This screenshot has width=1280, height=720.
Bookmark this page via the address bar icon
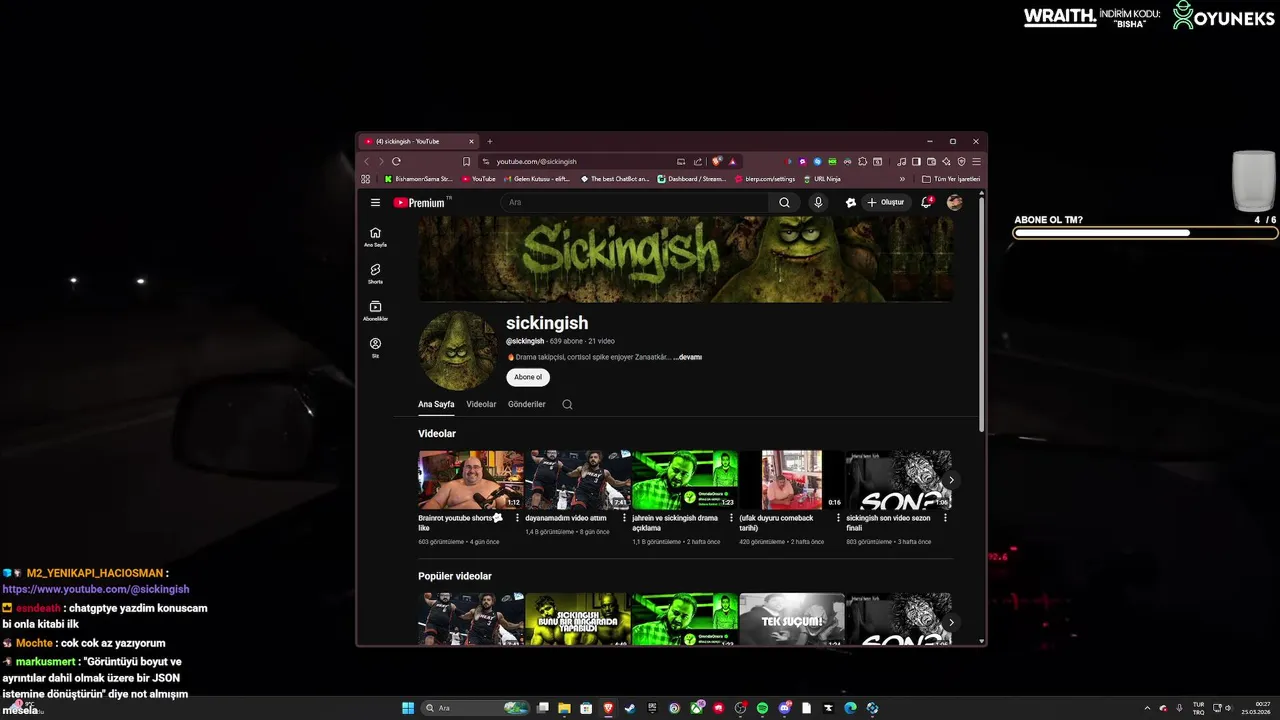point(466,161)
